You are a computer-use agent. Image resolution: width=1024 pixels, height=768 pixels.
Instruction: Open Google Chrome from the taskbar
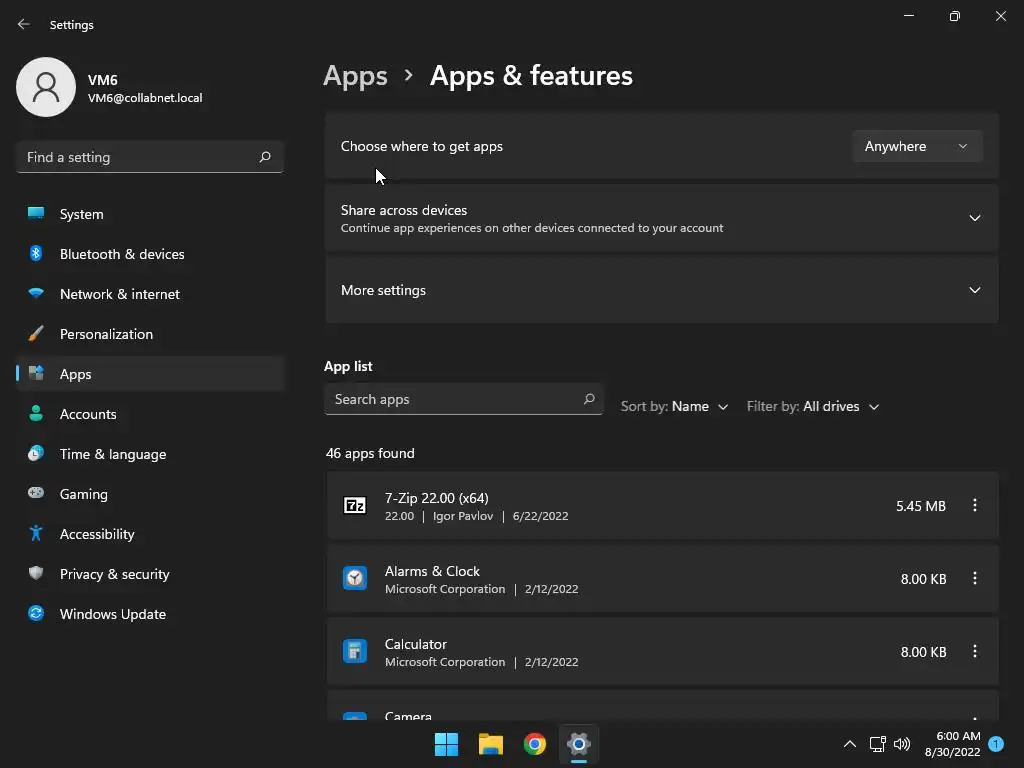[535, 744]
